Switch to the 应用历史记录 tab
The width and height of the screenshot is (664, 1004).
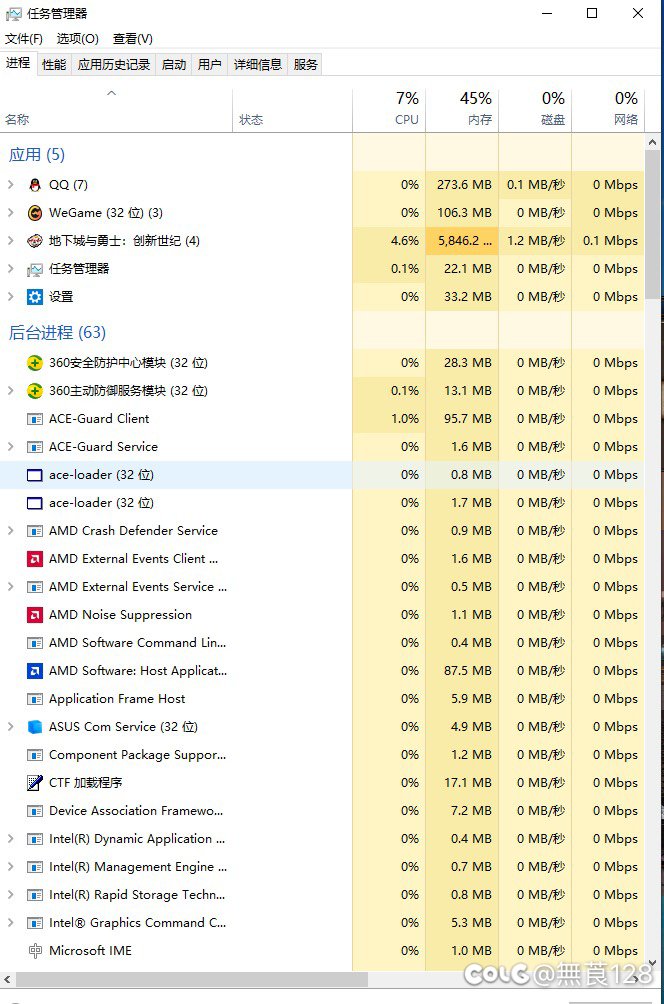pyautogui.click(x=114, y=65)
